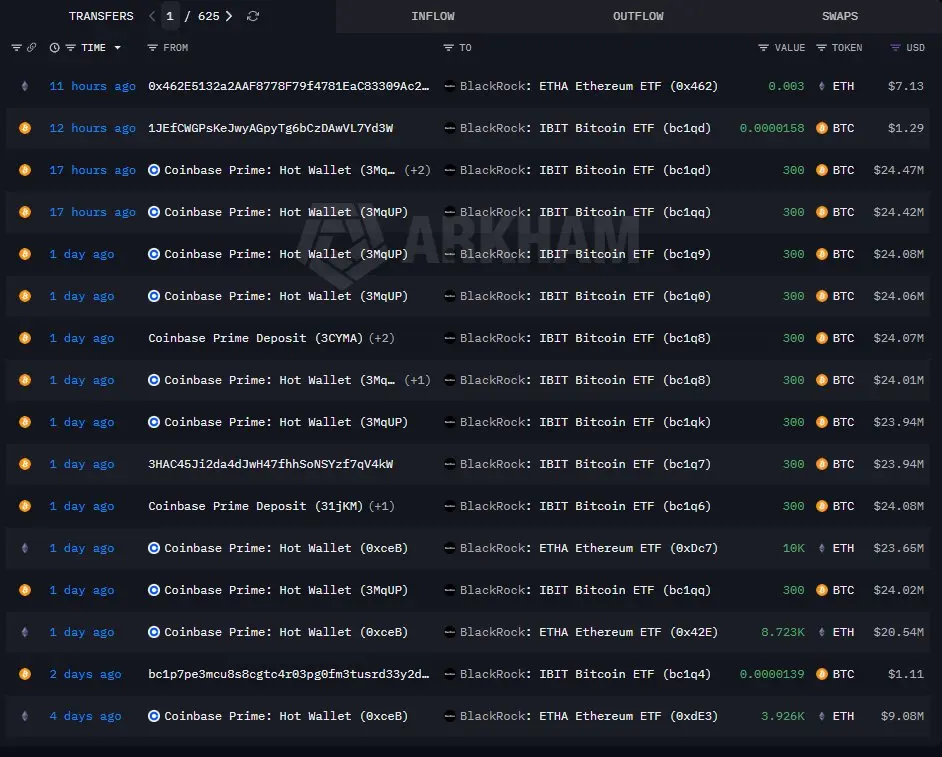This screenshot has width=942, height=757.
Task: Open the FROM column filter
Action: (x=153, y=47)
